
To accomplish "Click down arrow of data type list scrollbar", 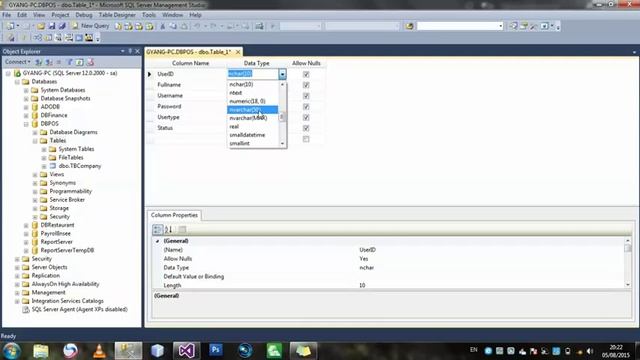I will point(282,144).
